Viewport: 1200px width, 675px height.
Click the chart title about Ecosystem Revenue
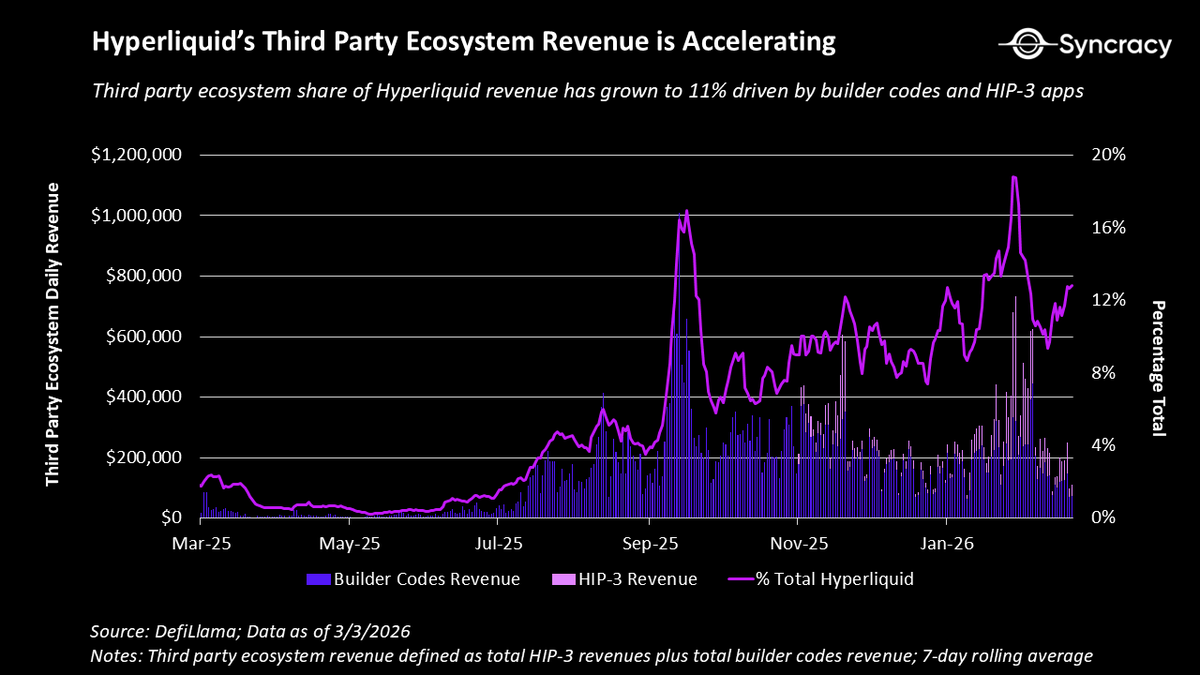[x=463, y=42]
